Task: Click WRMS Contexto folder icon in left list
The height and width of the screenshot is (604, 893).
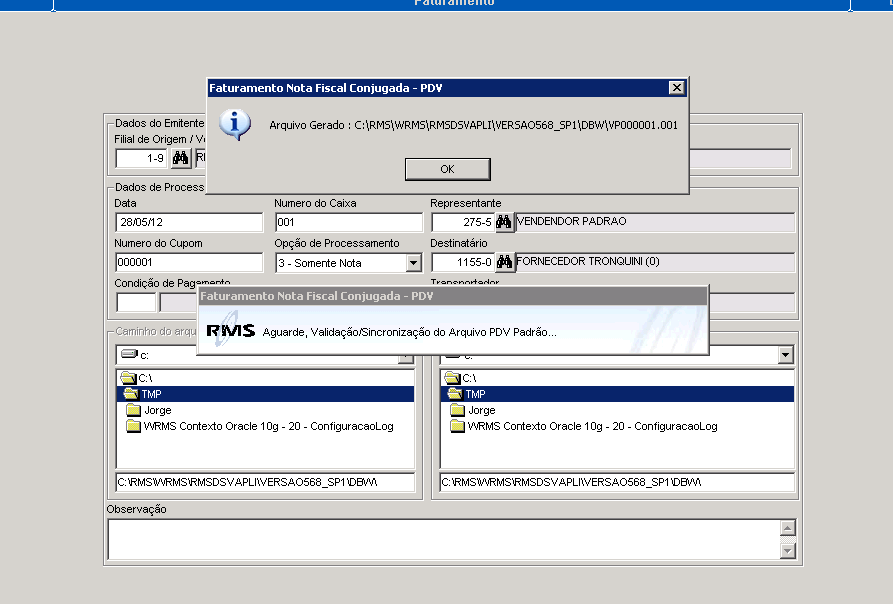Action: coord(133,426)
